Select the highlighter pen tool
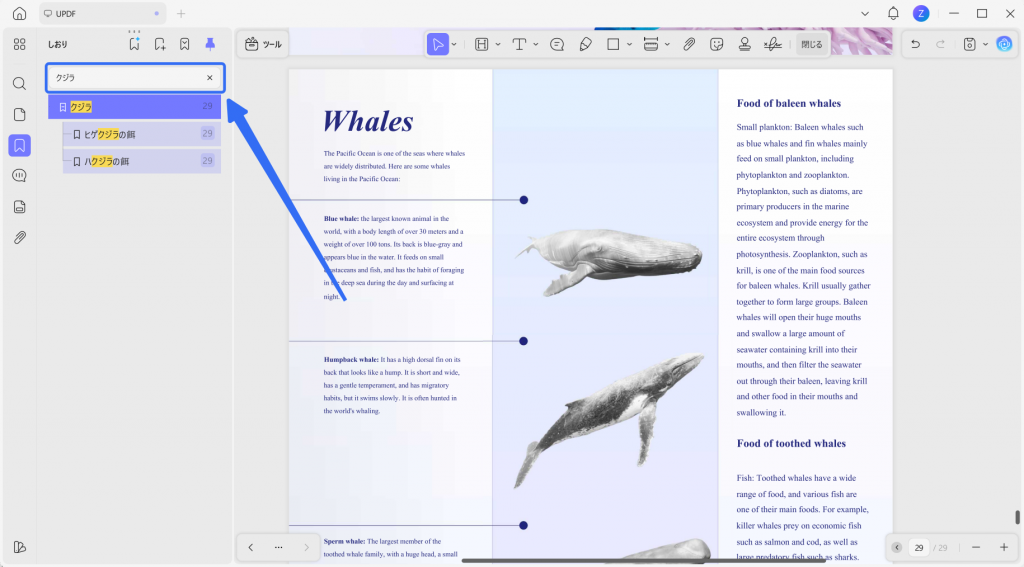Image resolution: width=1024 pixels, height=567 pixels. (586, 44)
